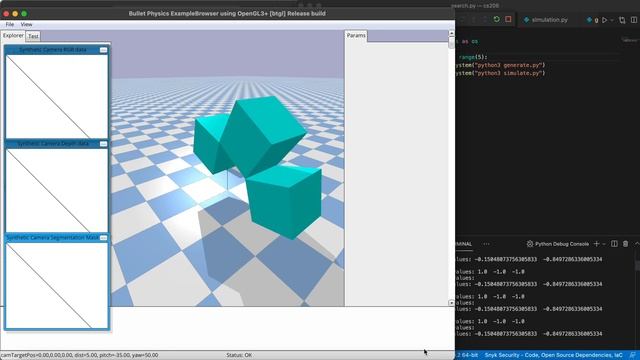Click the split terminal icon

point(614,244)
